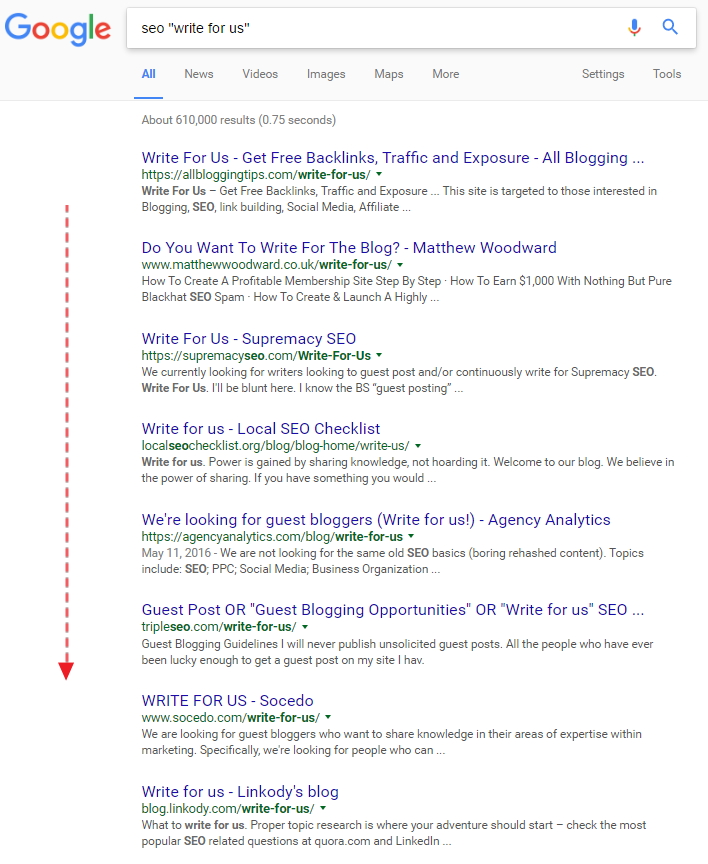Screen dimensions: 708x864
Task: Activate voice search microphone icon
Action: [x=634, y=27]
